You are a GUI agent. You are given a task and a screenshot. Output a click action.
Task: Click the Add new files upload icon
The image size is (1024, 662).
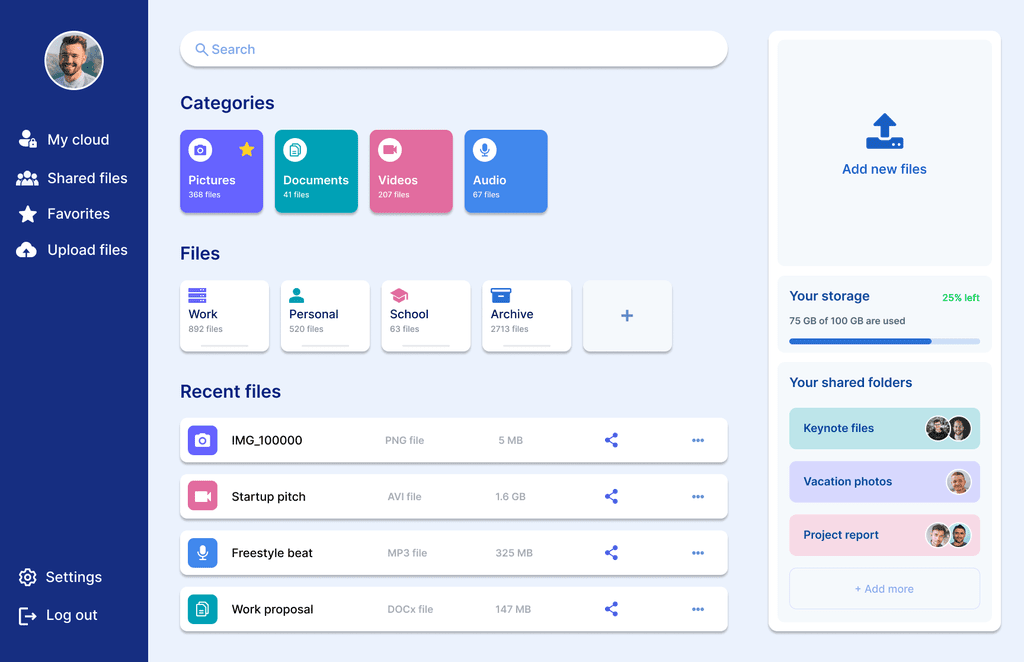point(884,131)
